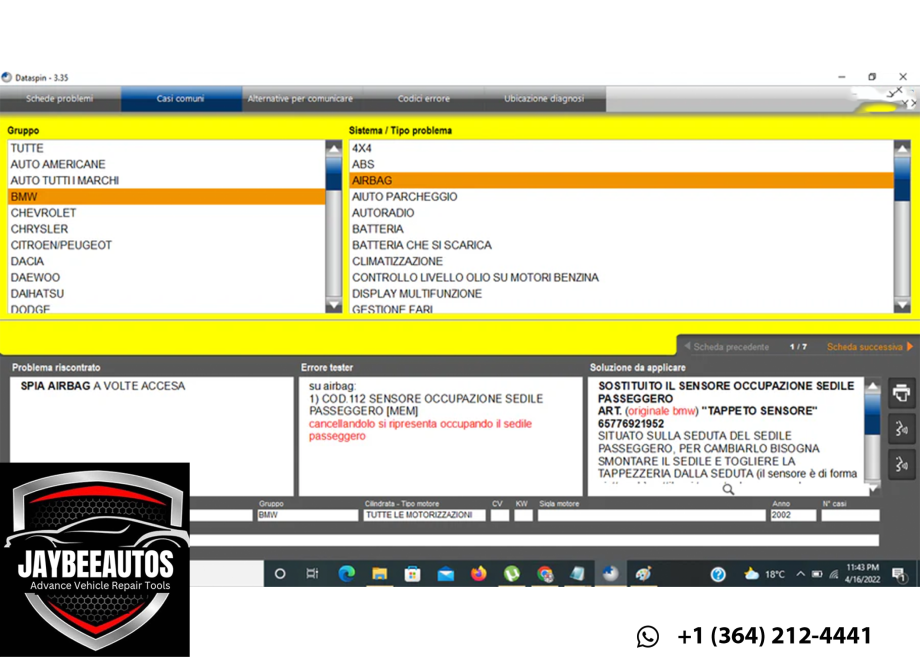The height and width of the screenshot is (657, 920).
Task: Click Gruppo list scroll-up arrow
Action: pos(333,148)
